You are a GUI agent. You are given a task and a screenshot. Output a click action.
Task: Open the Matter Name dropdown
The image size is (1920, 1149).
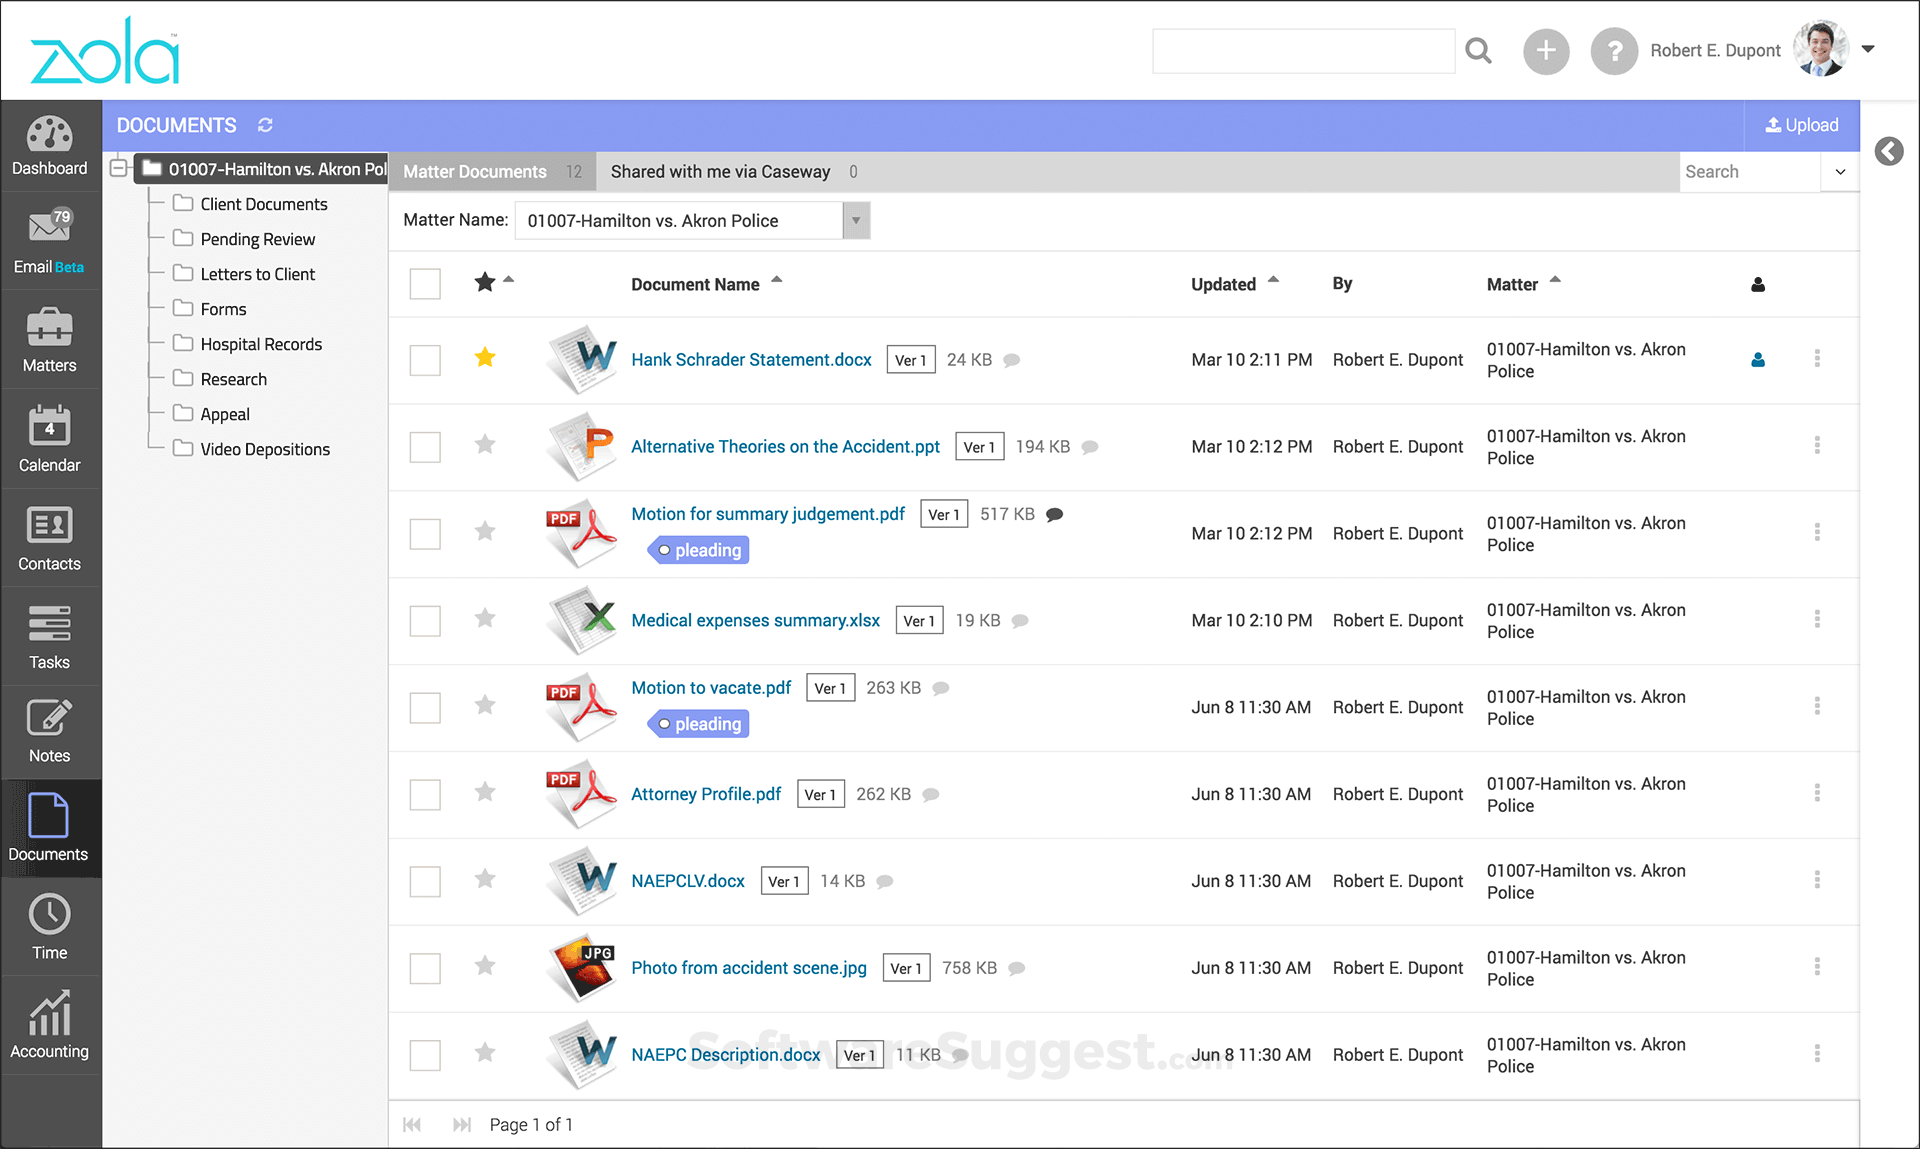click(x=856, y=221)
